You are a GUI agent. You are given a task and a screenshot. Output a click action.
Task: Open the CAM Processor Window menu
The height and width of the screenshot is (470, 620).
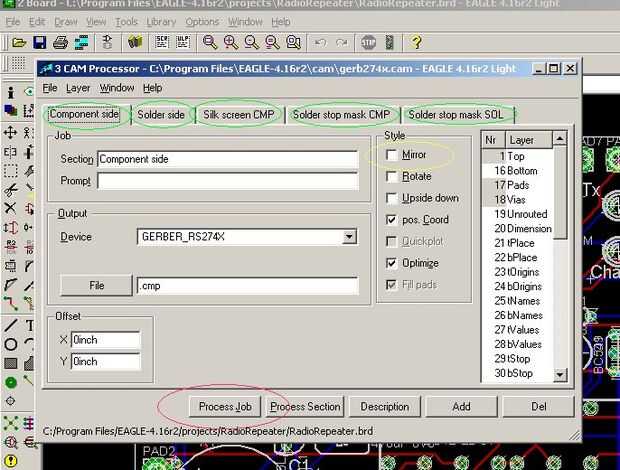click(x=117, y=88)
